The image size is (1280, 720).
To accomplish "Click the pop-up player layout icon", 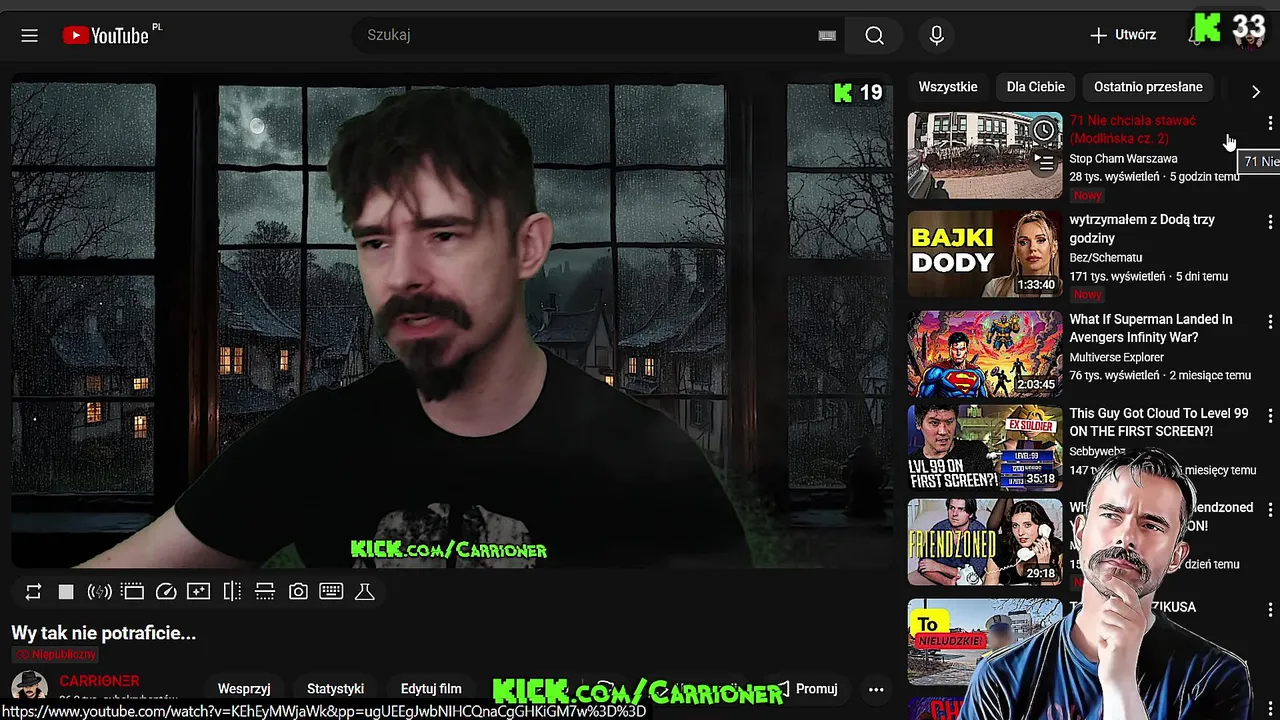I will [265, 592].
